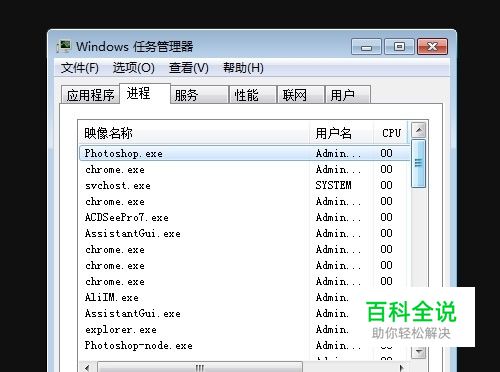The height and width of the screenshot is (372, 500).
Task: Click the user name of Photoshop.exe
Action: pos(338,153)
